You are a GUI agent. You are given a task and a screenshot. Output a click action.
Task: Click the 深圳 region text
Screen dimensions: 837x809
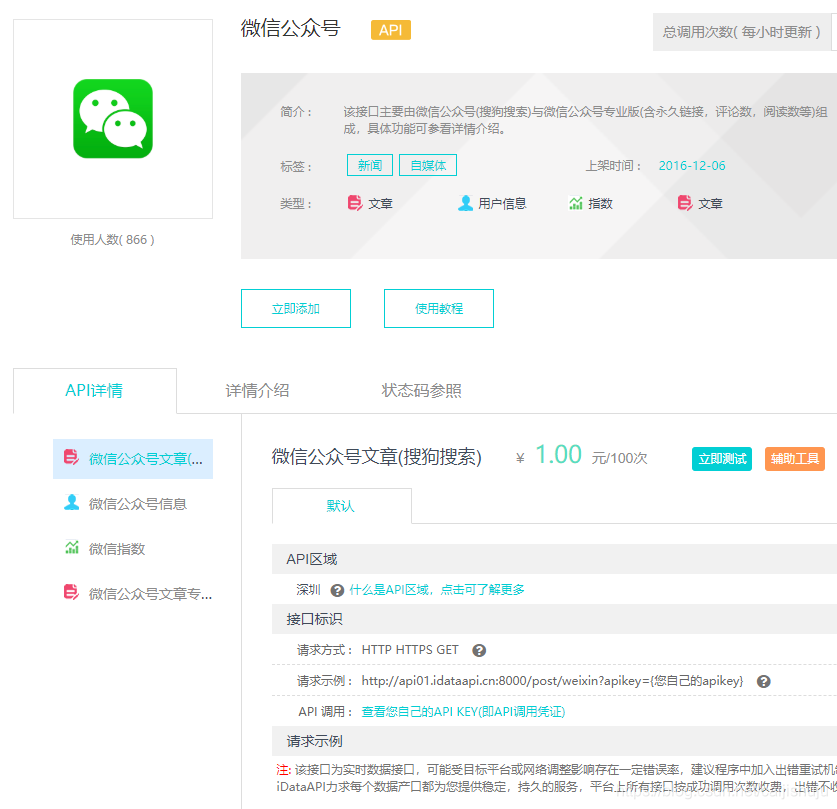[308, 590]
